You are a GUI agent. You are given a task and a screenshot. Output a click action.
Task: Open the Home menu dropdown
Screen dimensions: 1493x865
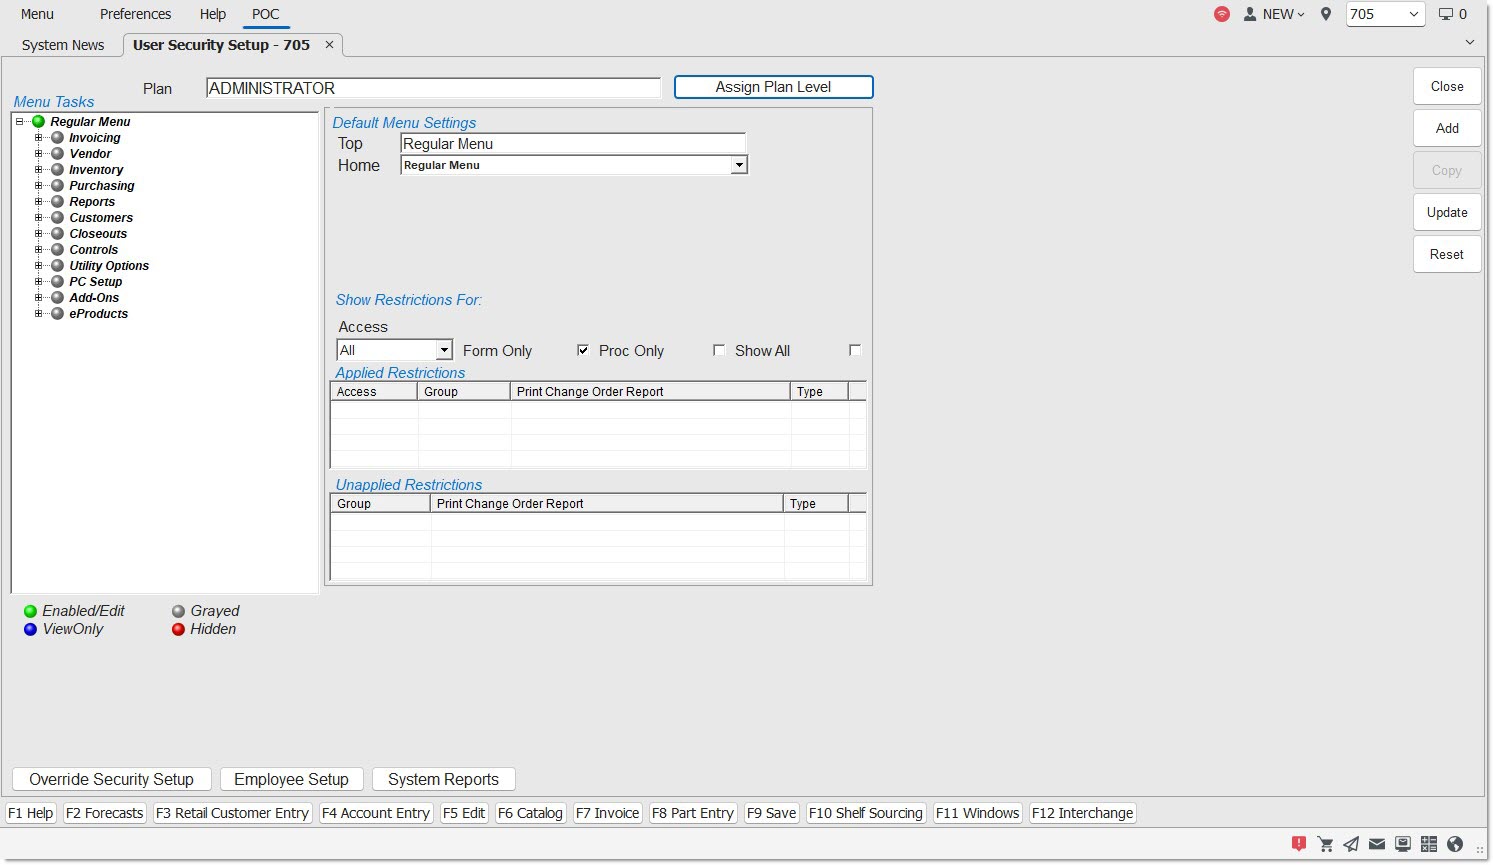tap(739, 165)
